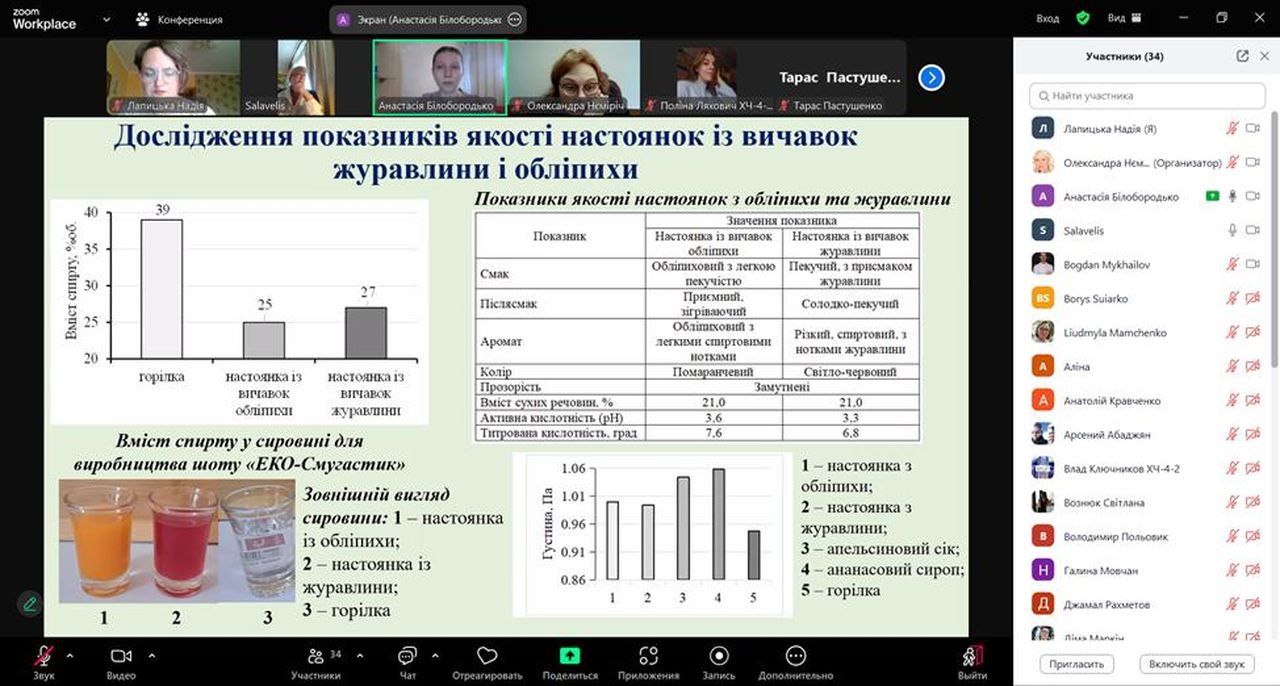
Task: Click camera-off icon for Liudmyla Mamchenko
Action: (1252, 333)
